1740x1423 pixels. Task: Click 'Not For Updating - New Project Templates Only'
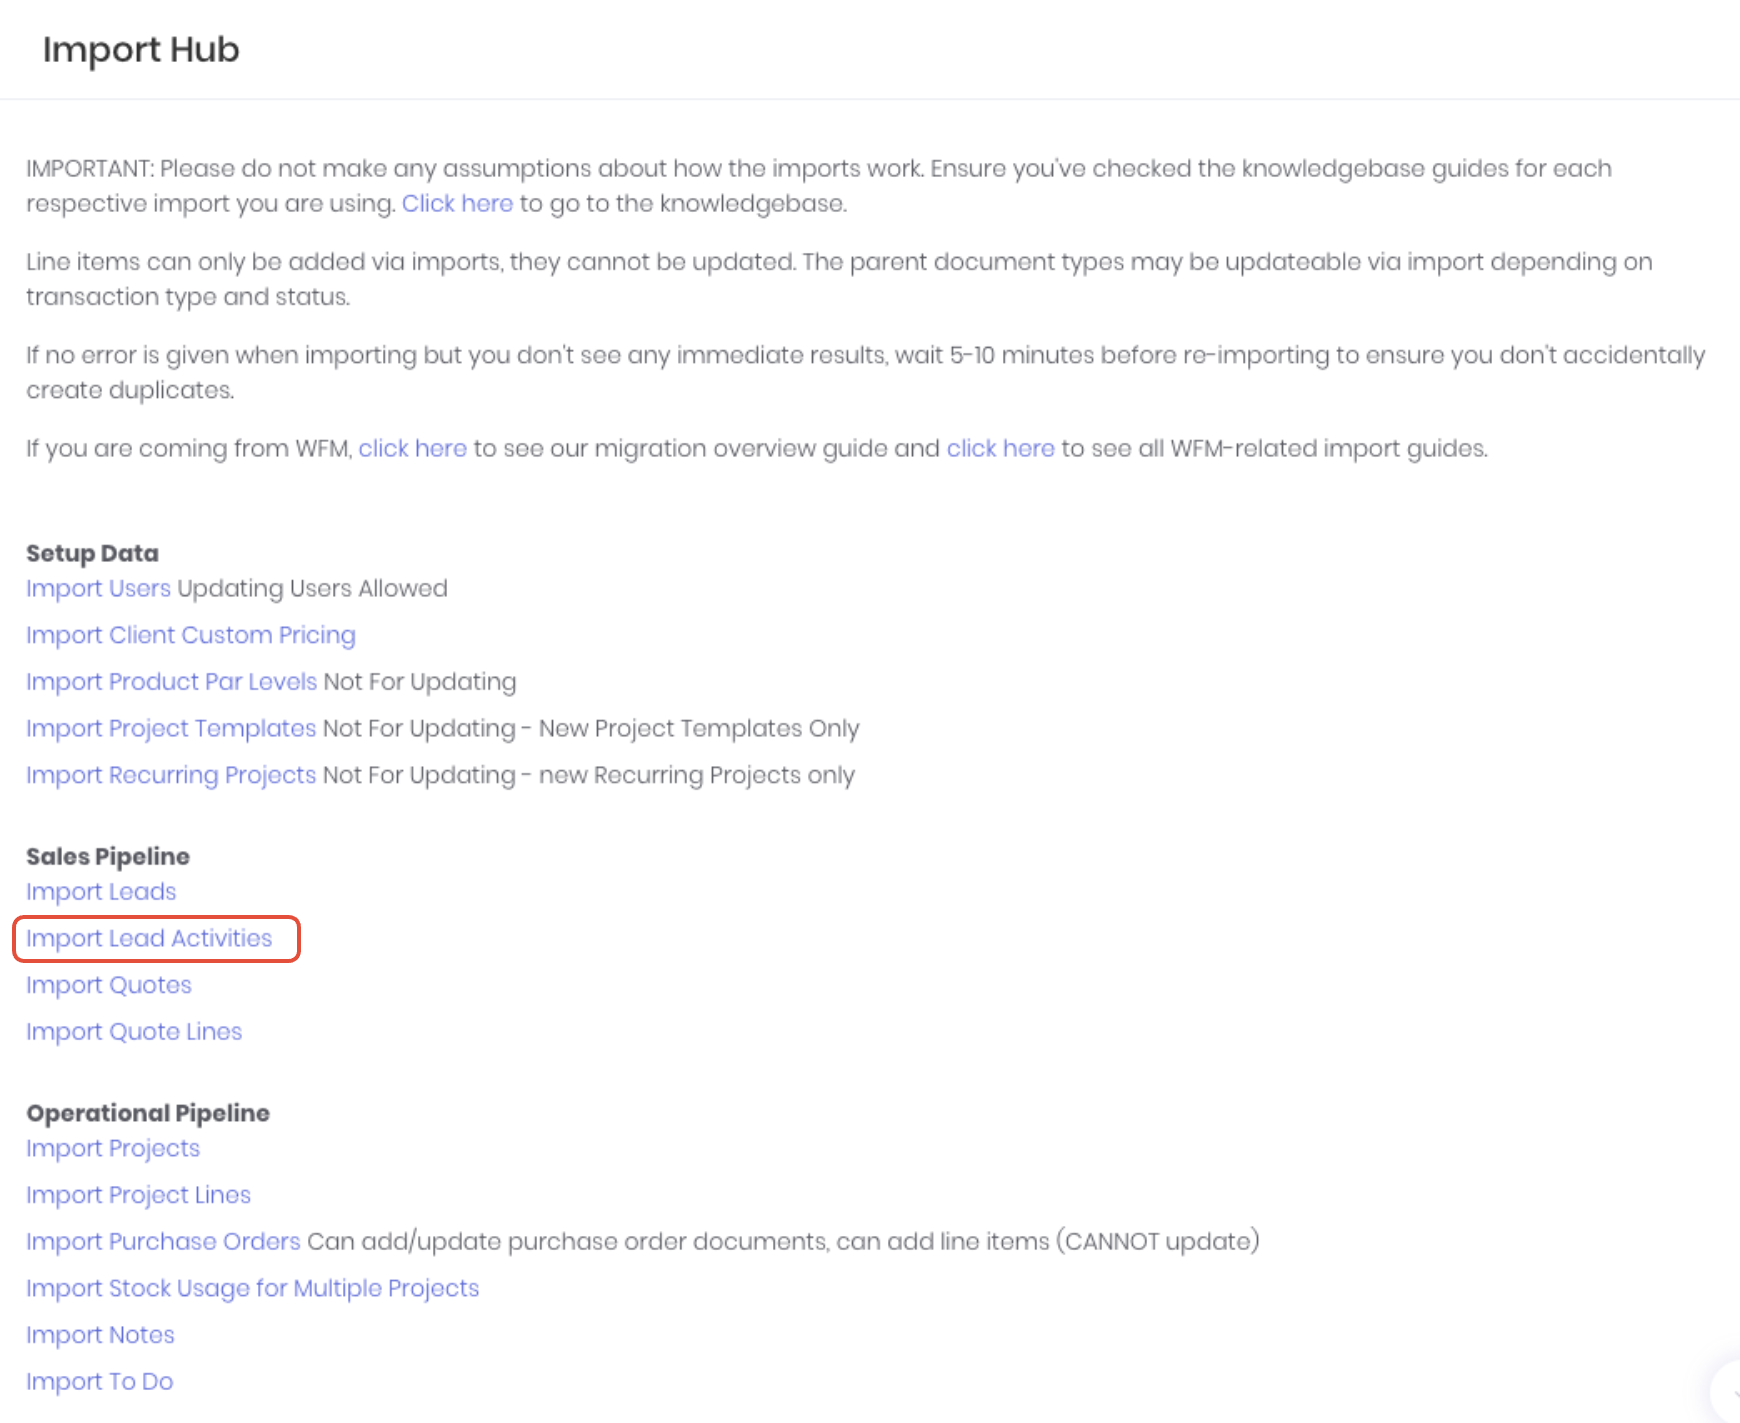click(591, 728)
